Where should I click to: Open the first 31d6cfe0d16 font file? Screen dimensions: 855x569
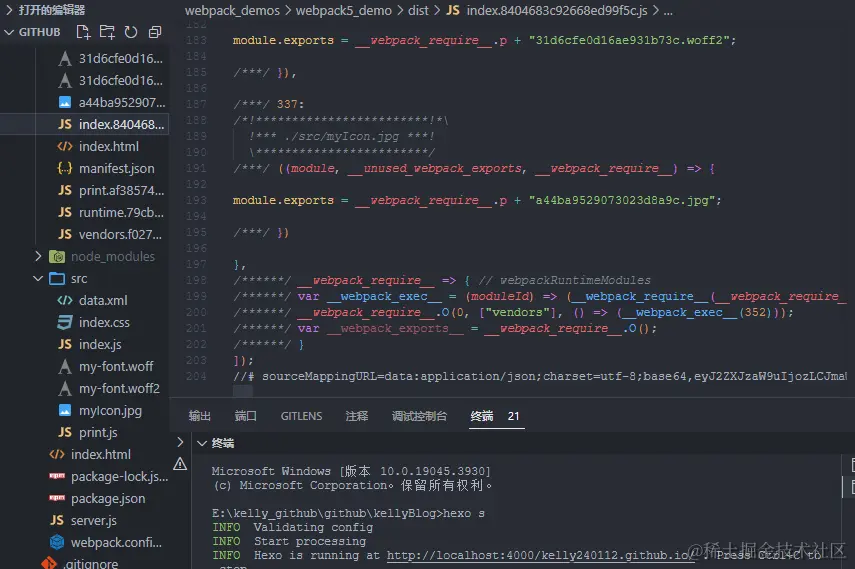click(x=121, y=58)
